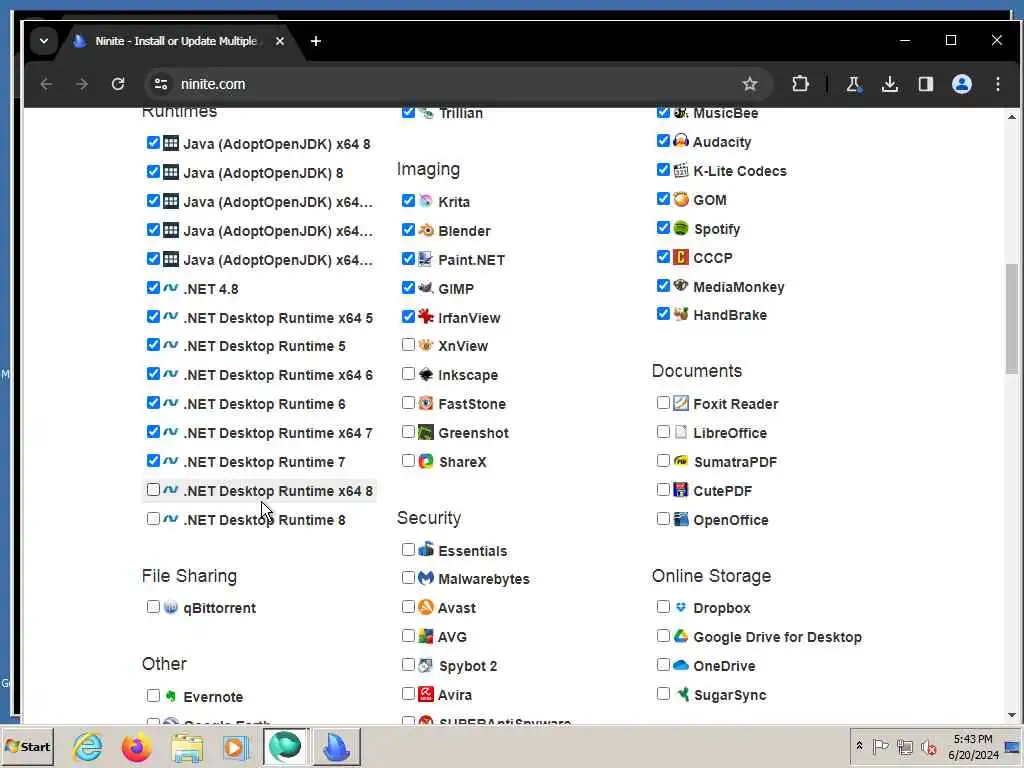Click the Avast icon
The width and height of the screenshot is (1024, 768).
tap(426, 607)
